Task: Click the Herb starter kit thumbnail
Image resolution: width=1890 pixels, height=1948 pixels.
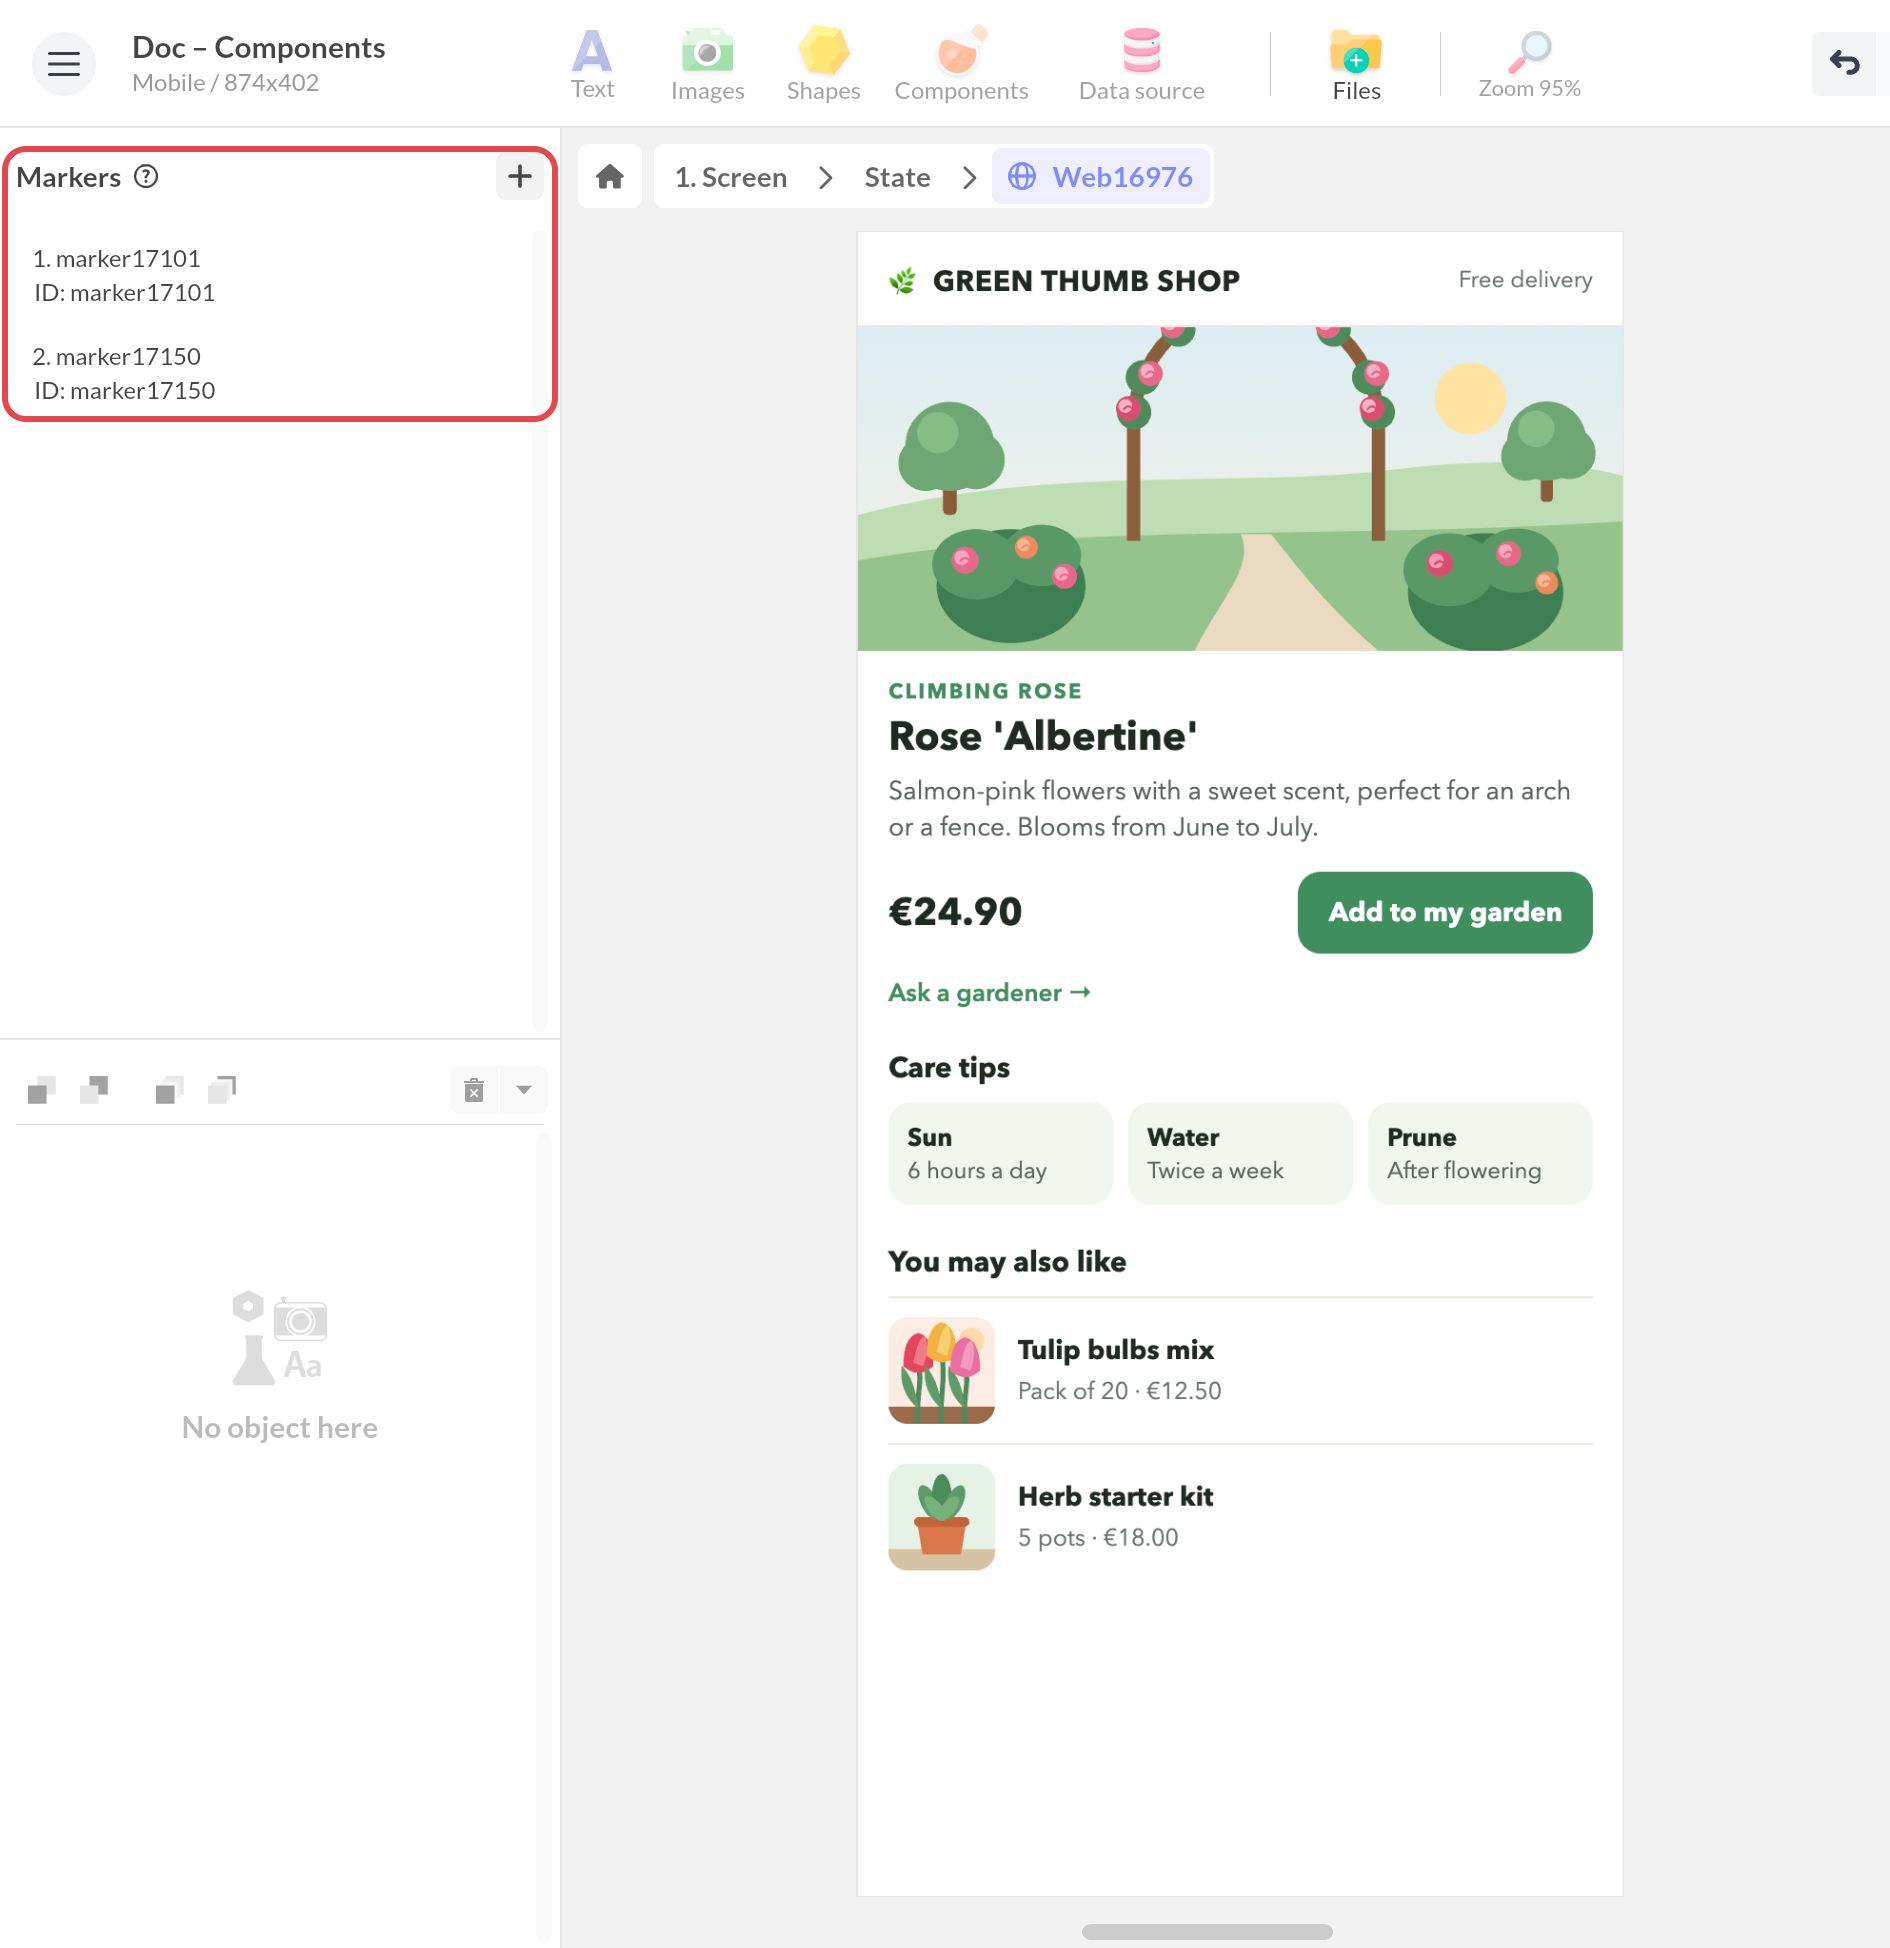Action: 941,1517
